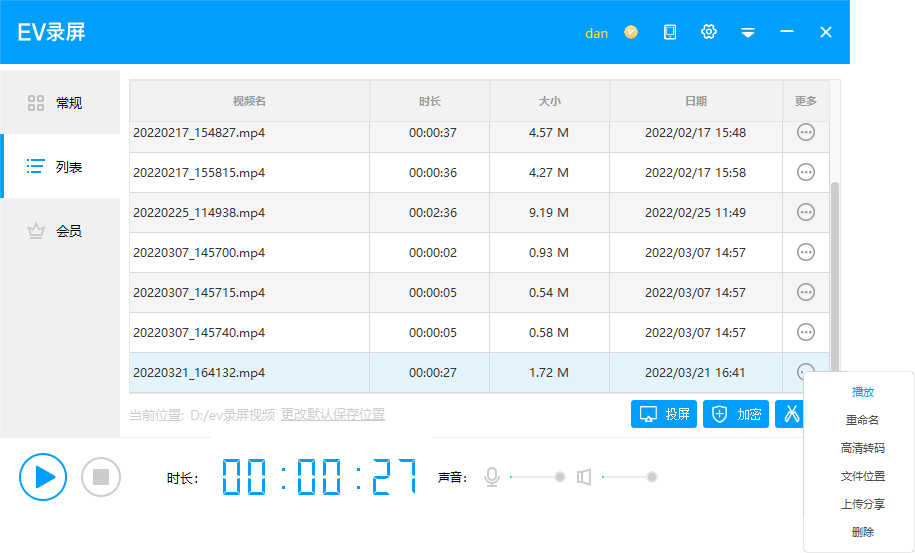This screenshot has width=915, height=553.
Task: Click the gold VIP badge icon
Action: (x=631, y=32)
